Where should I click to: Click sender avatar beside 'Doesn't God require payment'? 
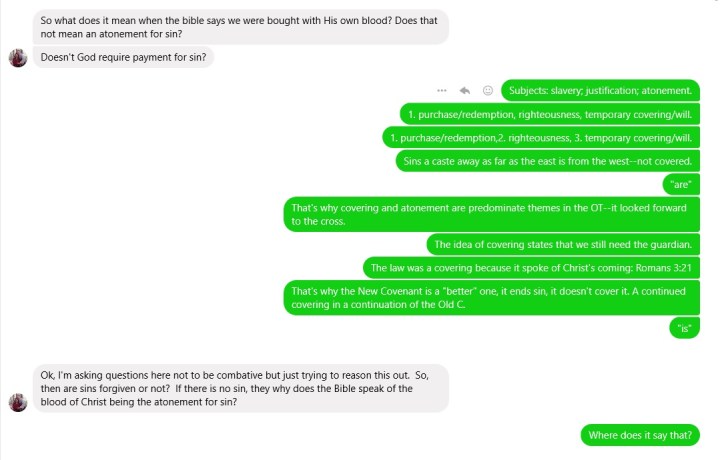17,57
